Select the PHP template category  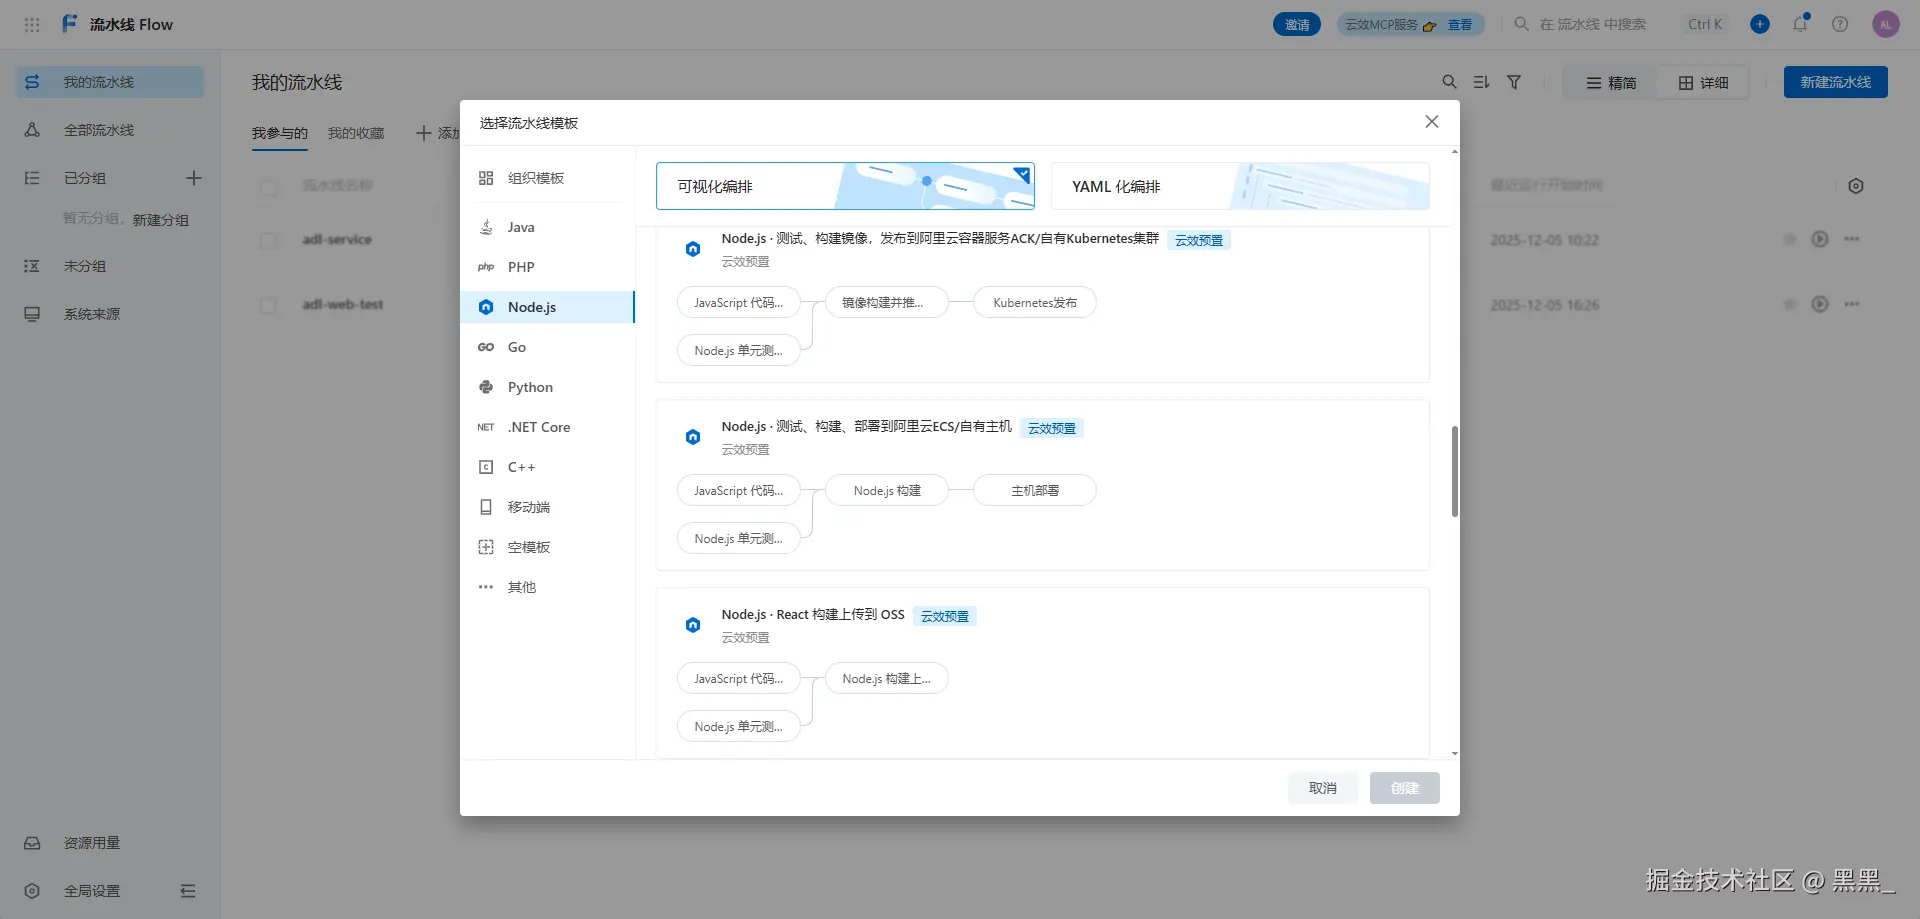click(x=547, y=267)
